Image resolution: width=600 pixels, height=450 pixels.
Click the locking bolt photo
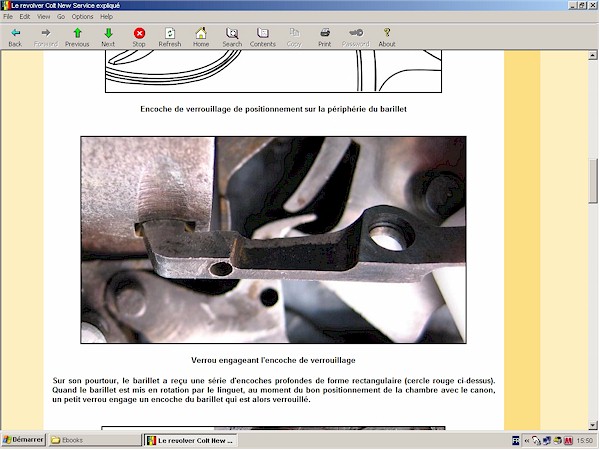[x=271, y=240]
